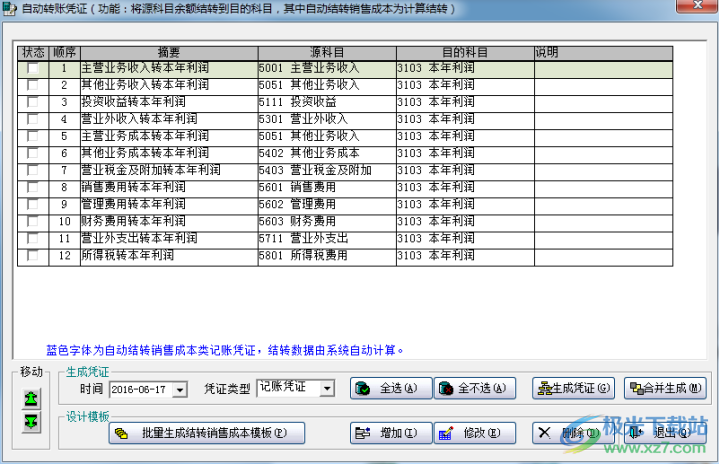
Task: Tick the checkbox for row 4 营业外收入
Action: point(33,119)
